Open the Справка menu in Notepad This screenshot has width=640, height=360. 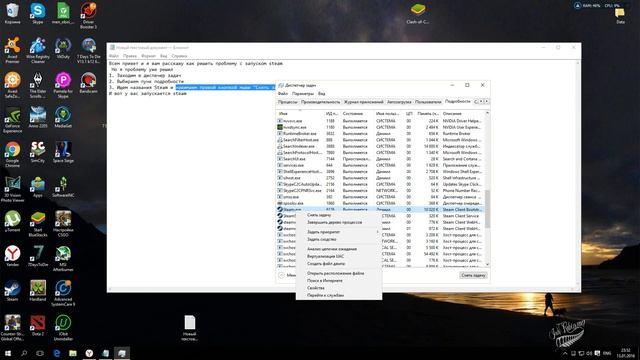[x=179, y=56]
